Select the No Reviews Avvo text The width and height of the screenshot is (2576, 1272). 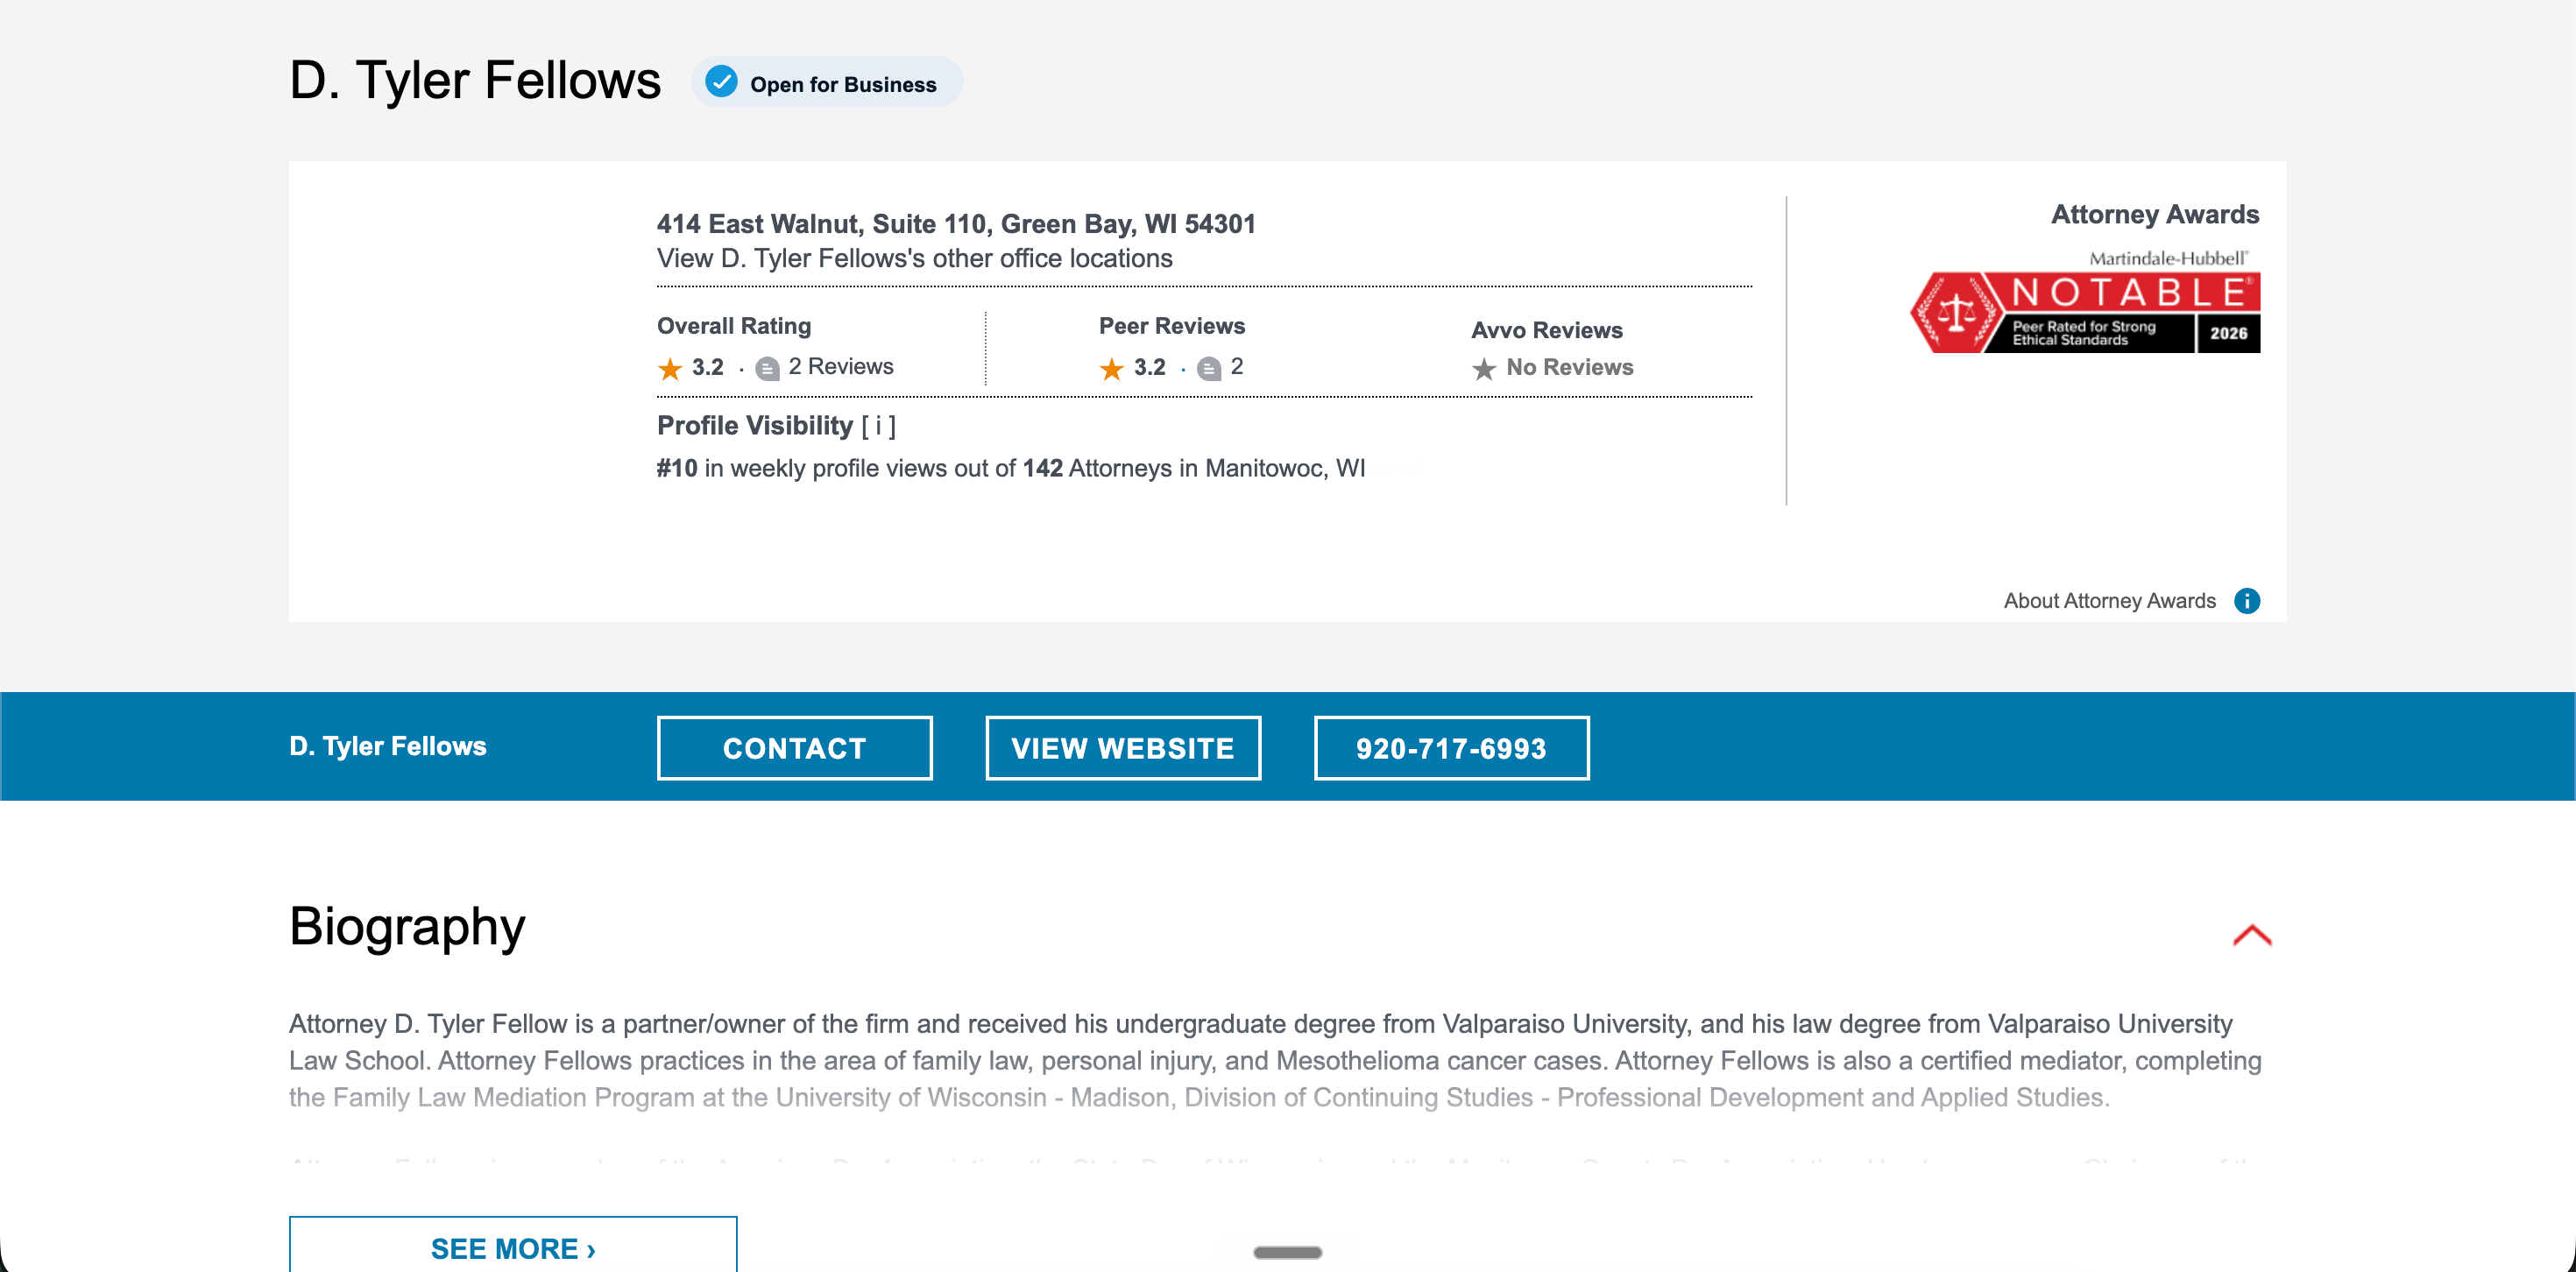1570,367
